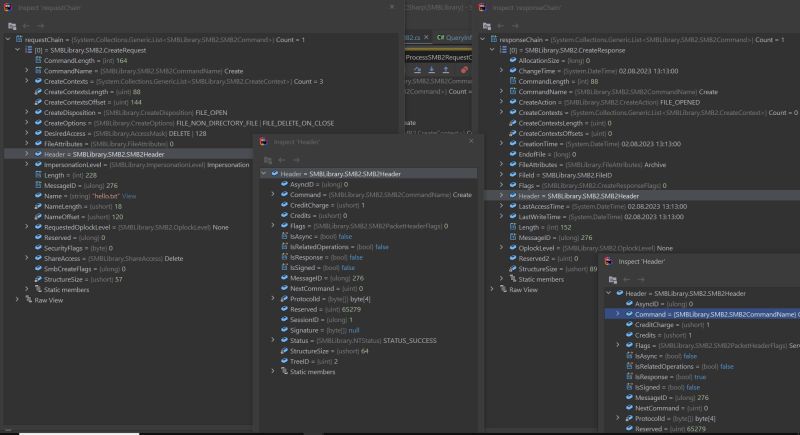Click the Step Out debugger icon in the background window
Viewport: 800px width, 435px height.
coord(445,70)
